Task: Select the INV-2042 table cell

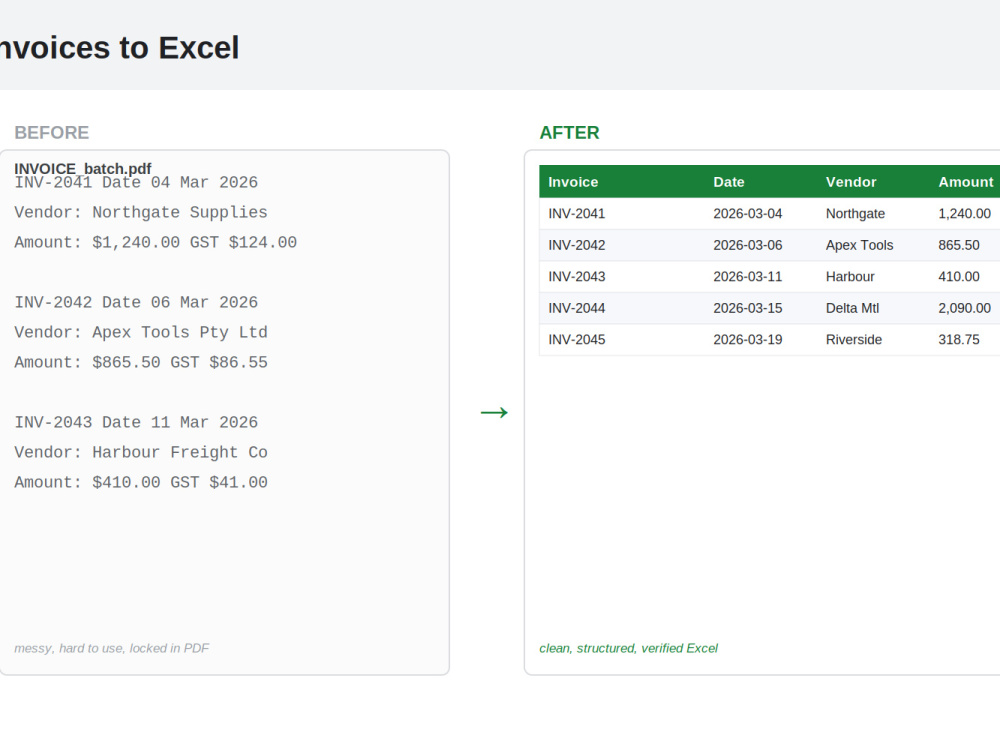Action: pos(622,245)
